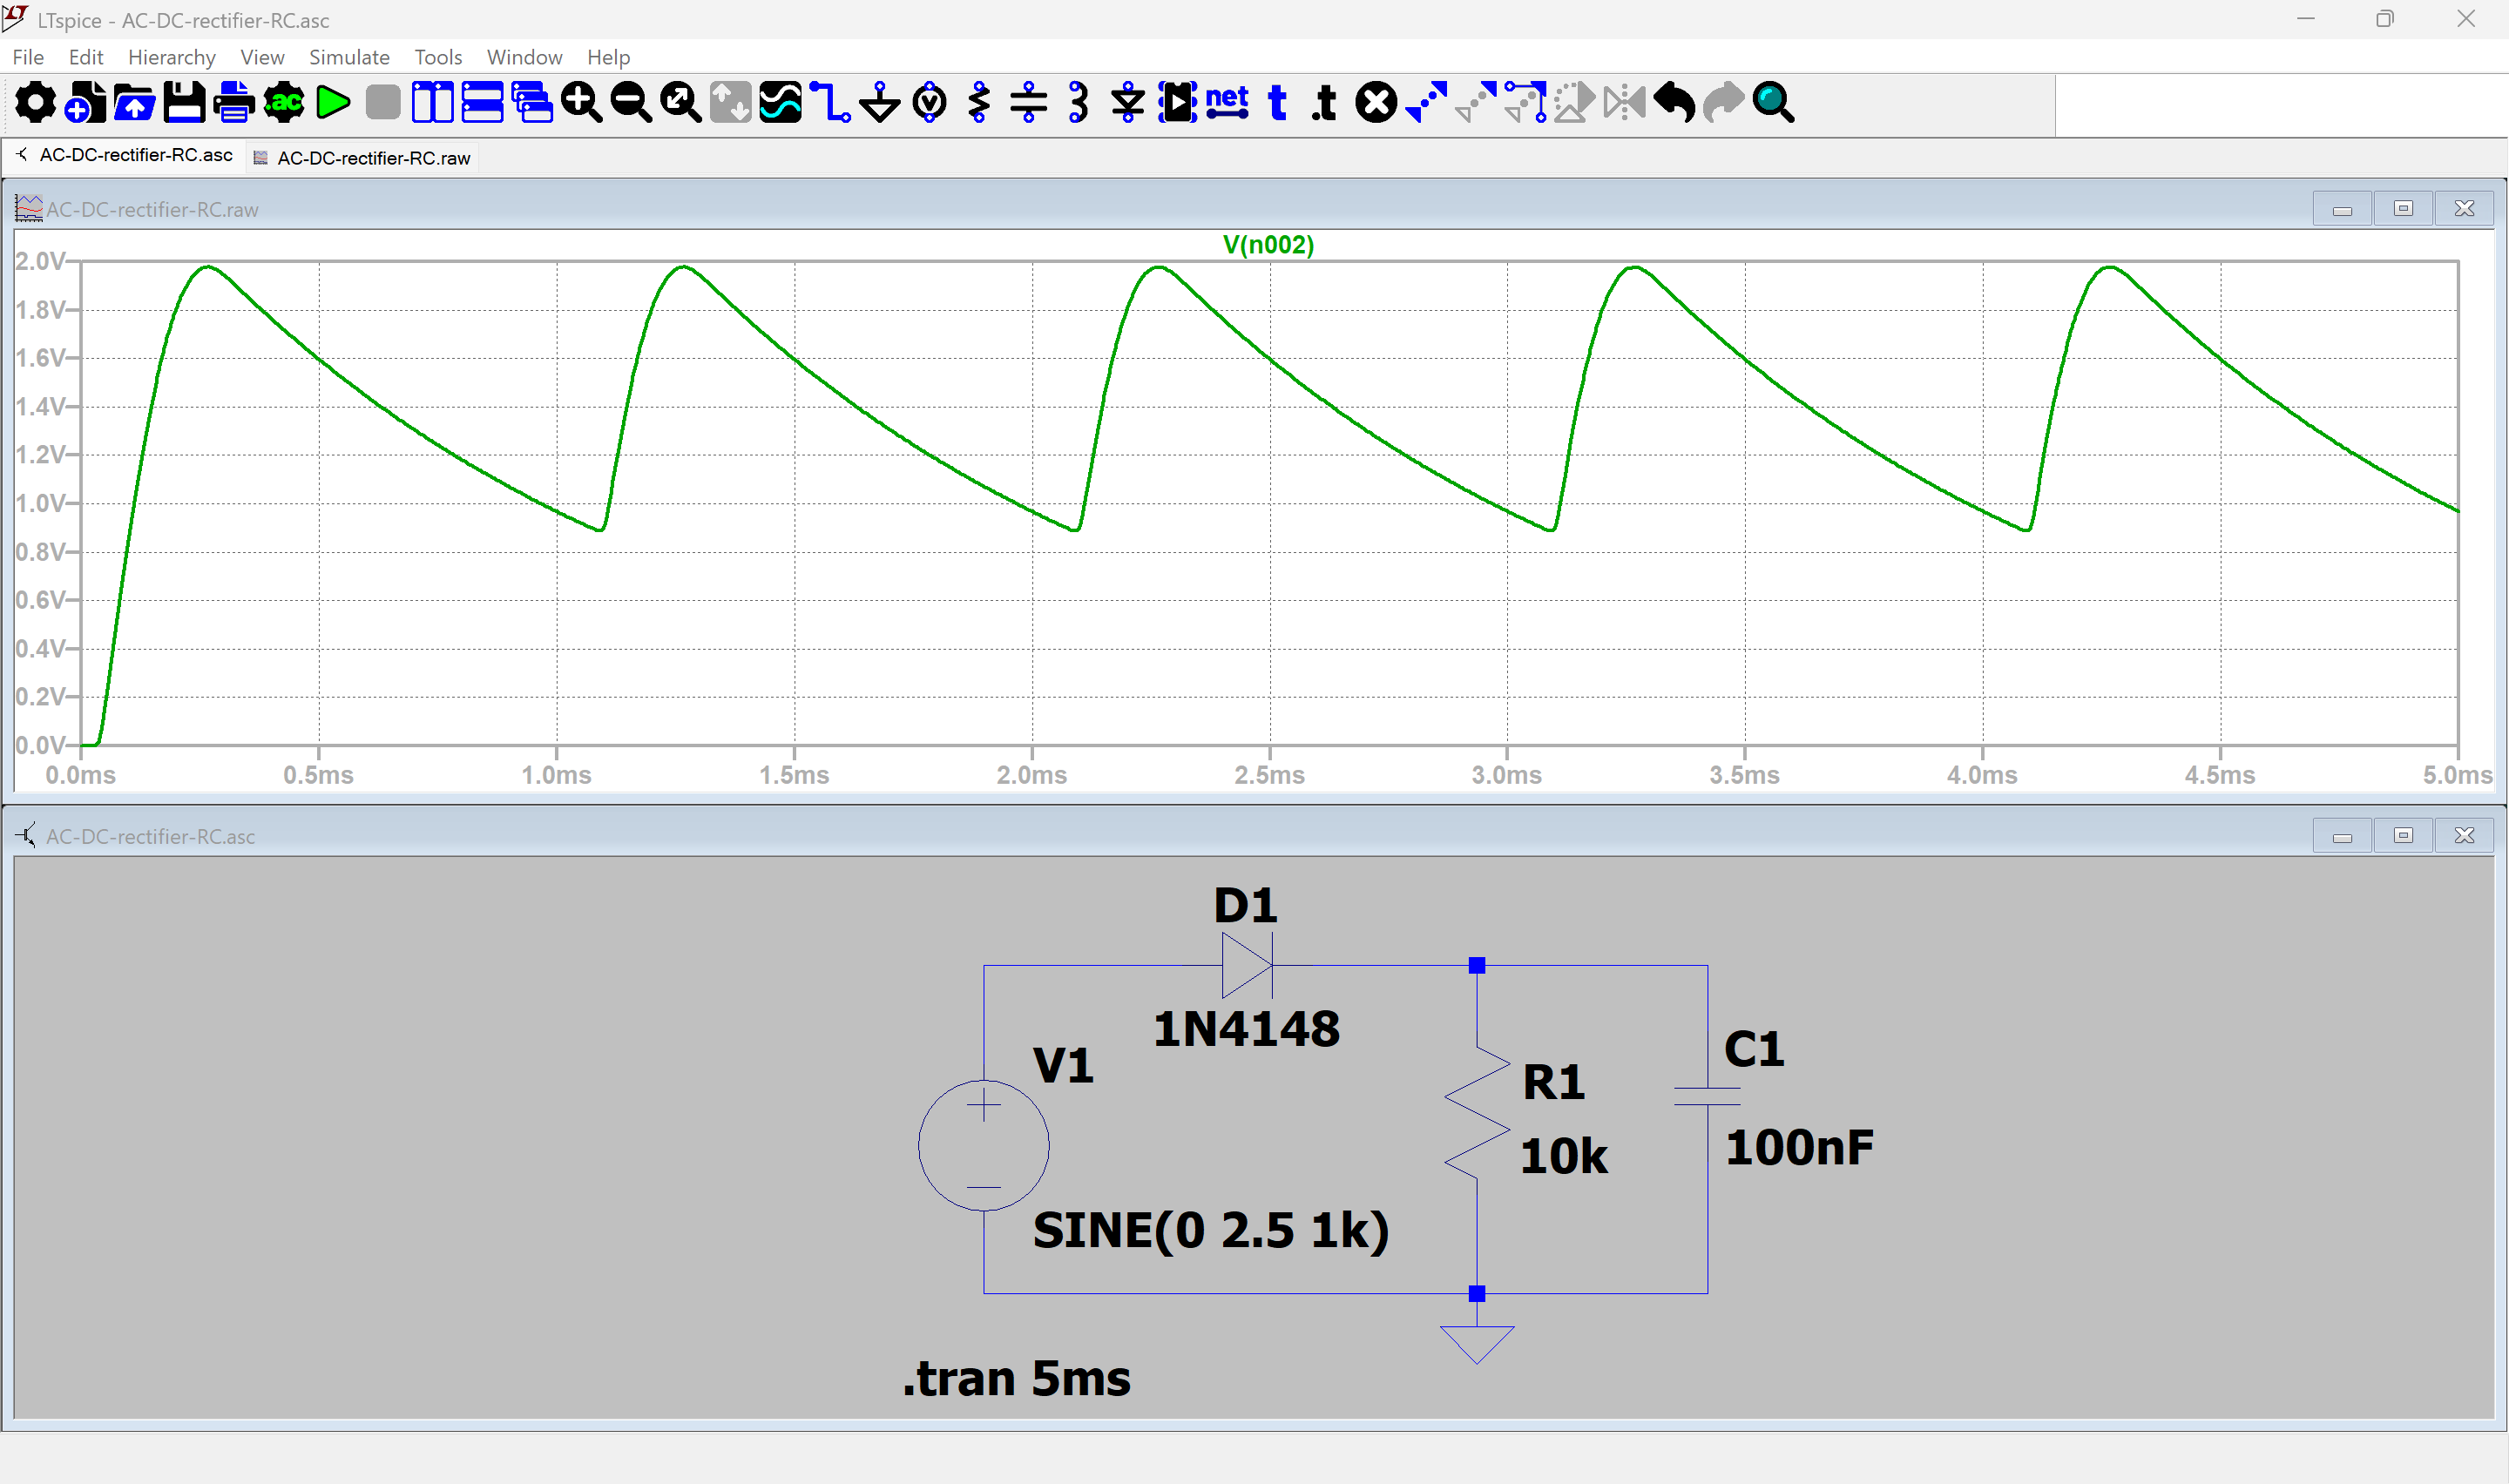Activate the Delete (X) tool
This screenshot has height=1484, width=2509.
pos(1376,103)
